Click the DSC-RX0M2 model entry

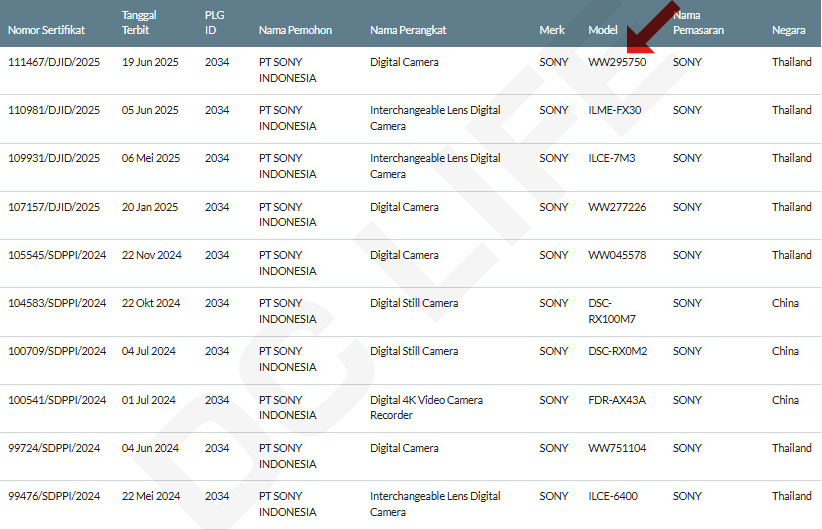tap(617, 351)
